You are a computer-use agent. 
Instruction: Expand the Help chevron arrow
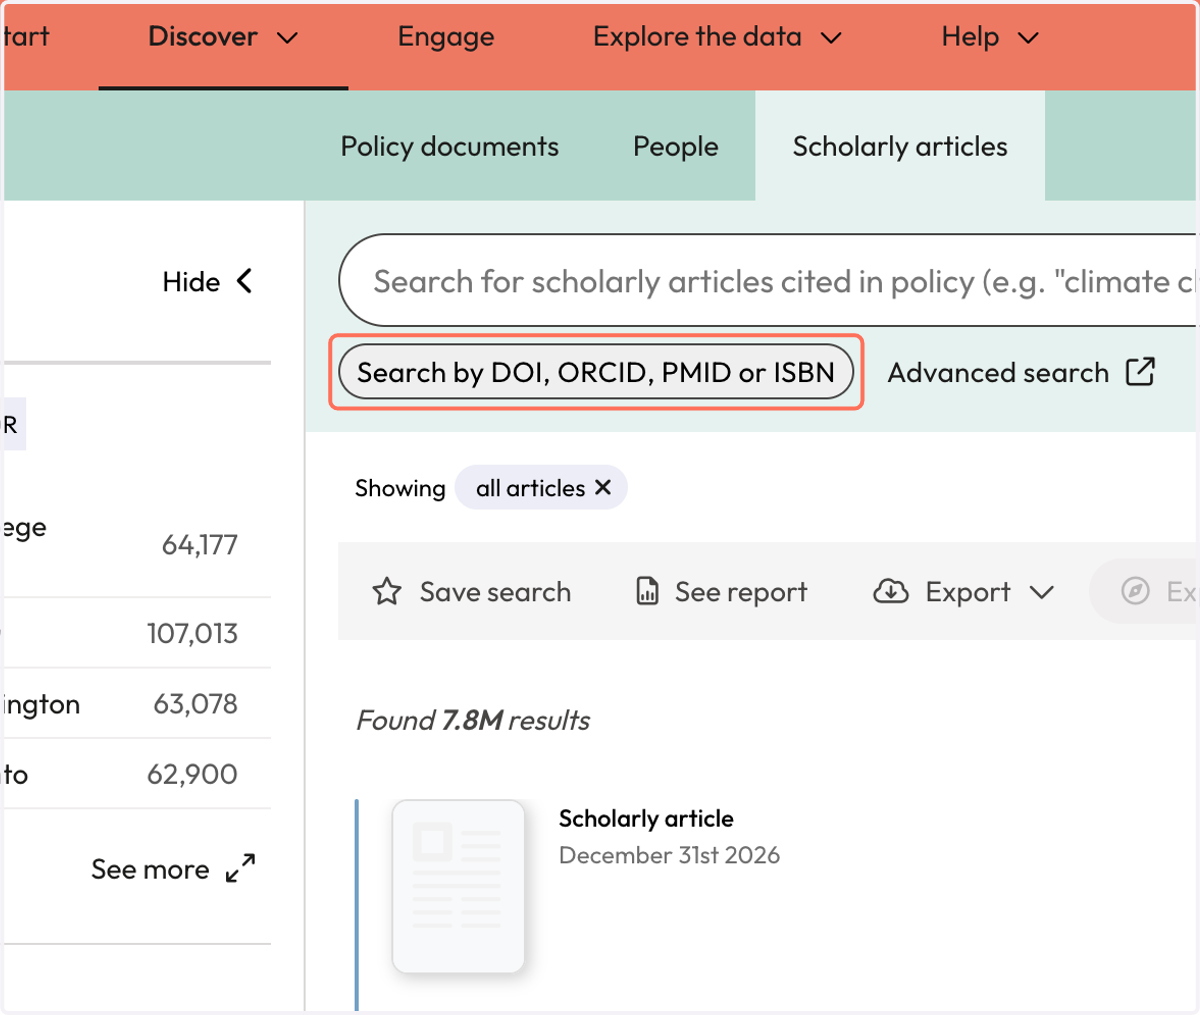tap(1028, 39)
